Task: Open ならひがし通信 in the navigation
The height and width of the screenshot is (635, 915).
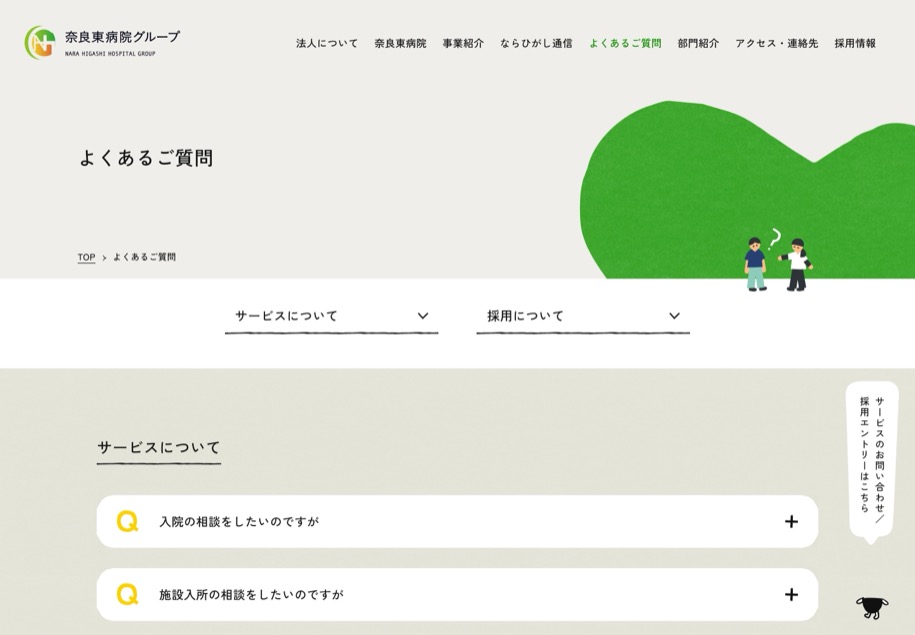Action: pyautogui.click(x=536, y=43)
